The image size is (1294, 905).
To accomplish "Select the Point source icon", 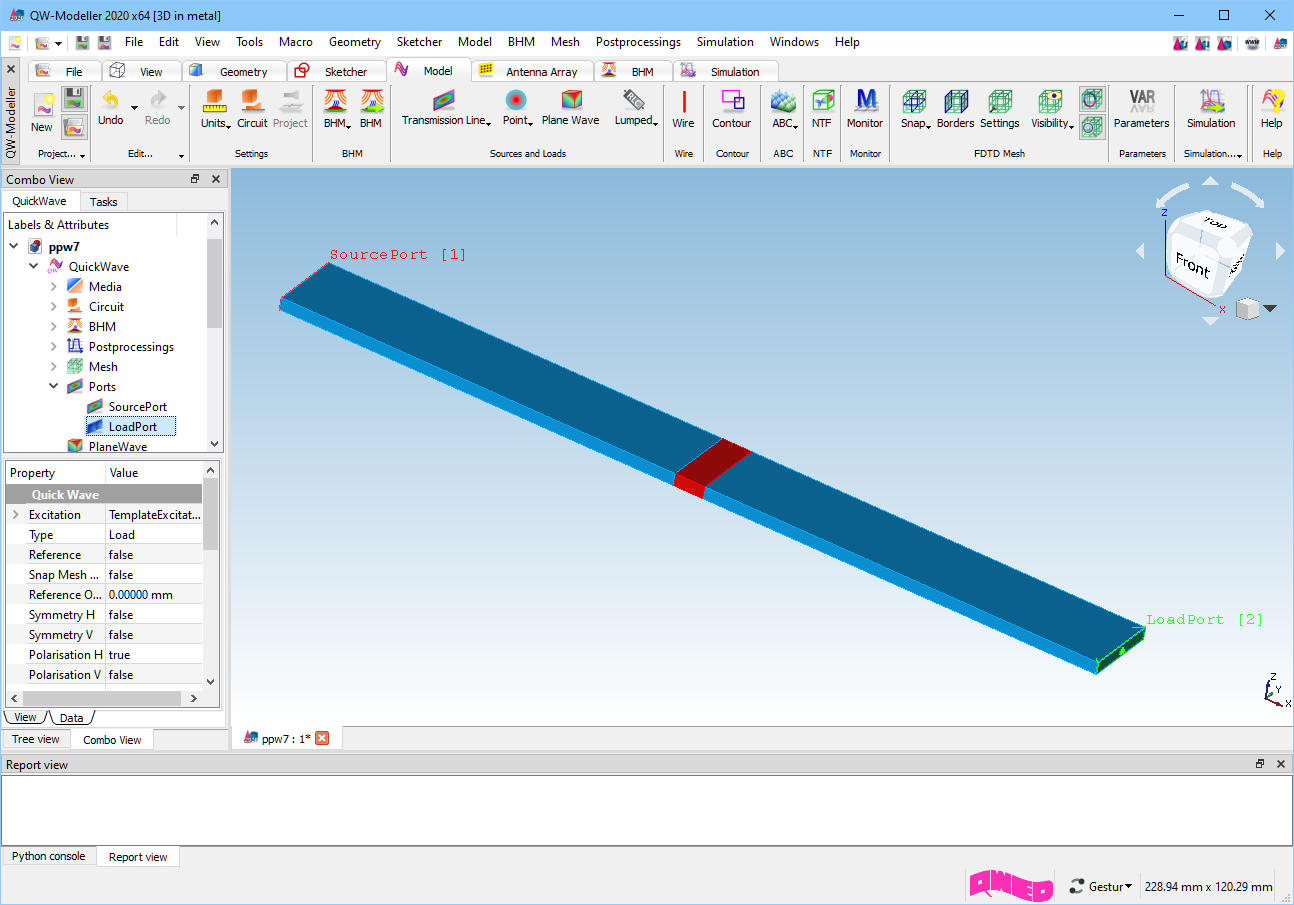I will [515, 100].
